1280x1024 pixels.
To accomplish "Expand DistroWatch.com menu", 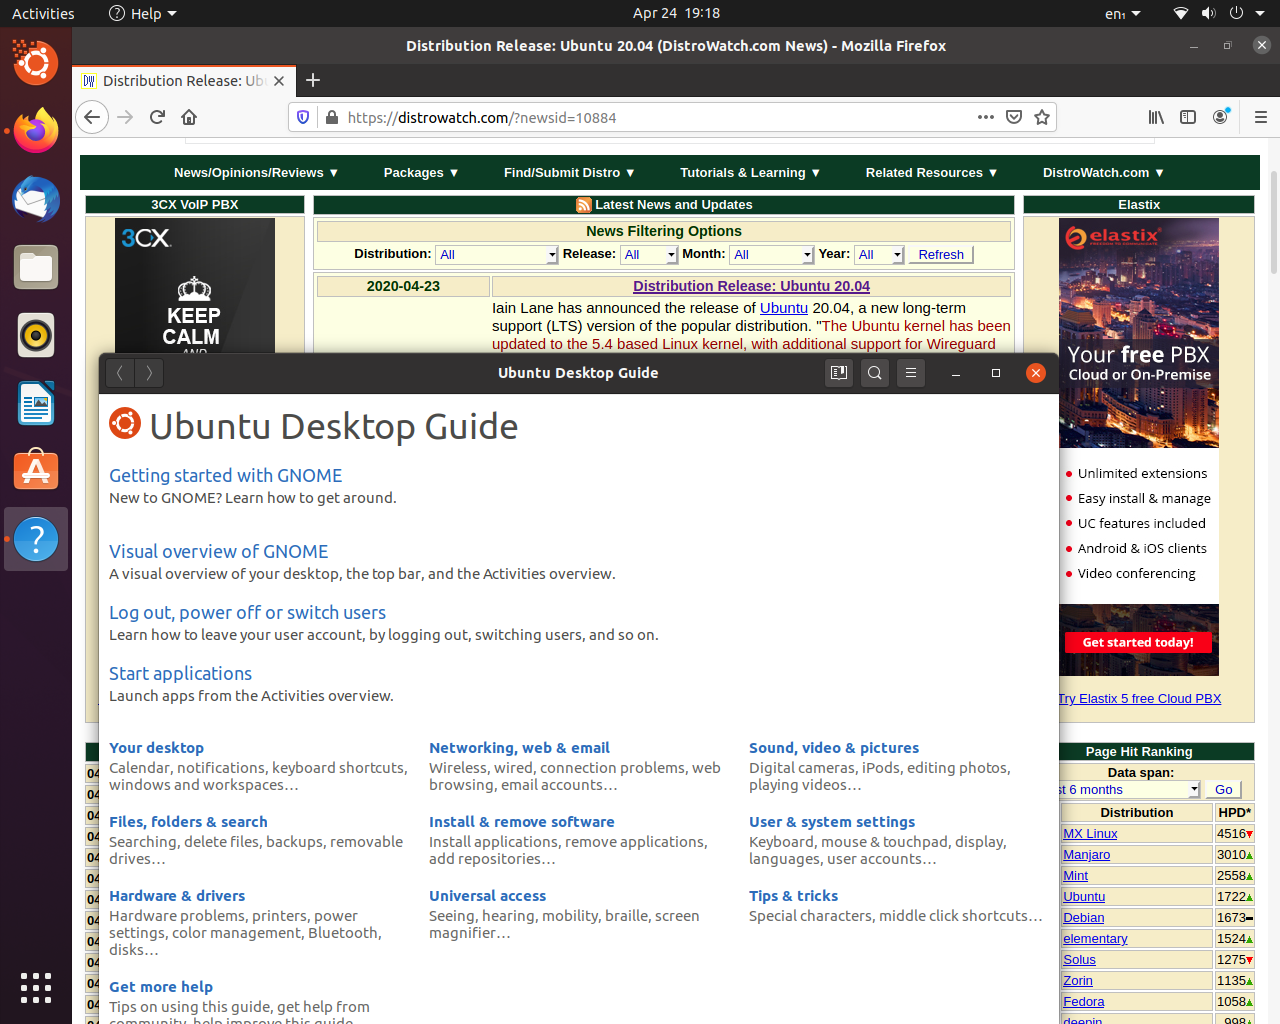I will (x=1103, y=173).
